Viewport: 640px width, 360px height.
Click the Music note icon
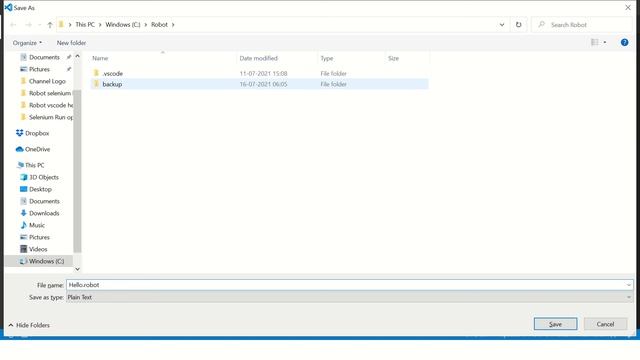tap(24, 225)
